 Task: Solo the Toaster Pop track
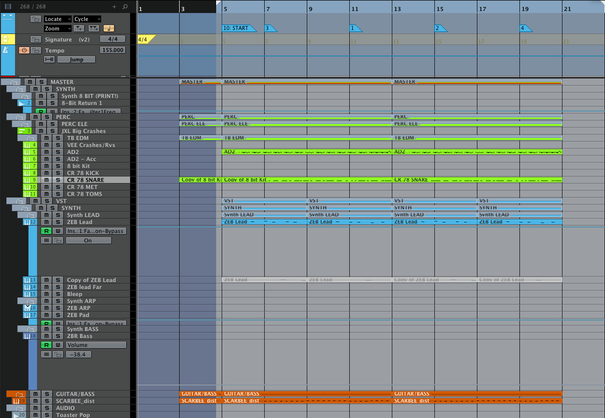tap(46, 415)
